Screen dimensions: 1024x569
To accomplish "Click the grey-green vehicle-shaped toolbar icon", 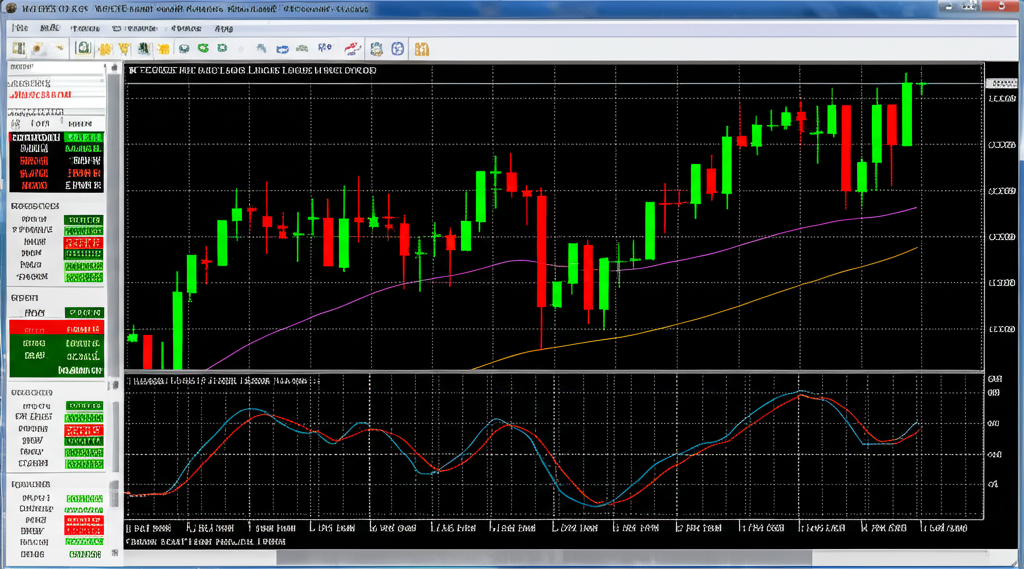I will [302, 49].
